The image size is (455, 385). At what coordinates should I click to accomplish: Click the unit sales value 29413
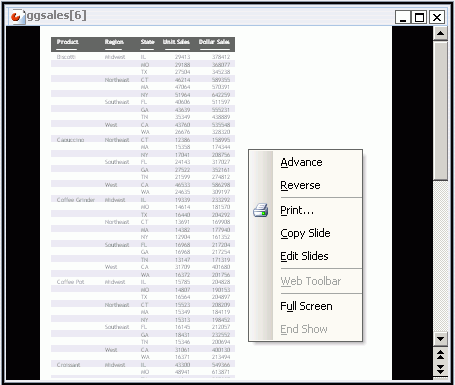click(183, 57)
